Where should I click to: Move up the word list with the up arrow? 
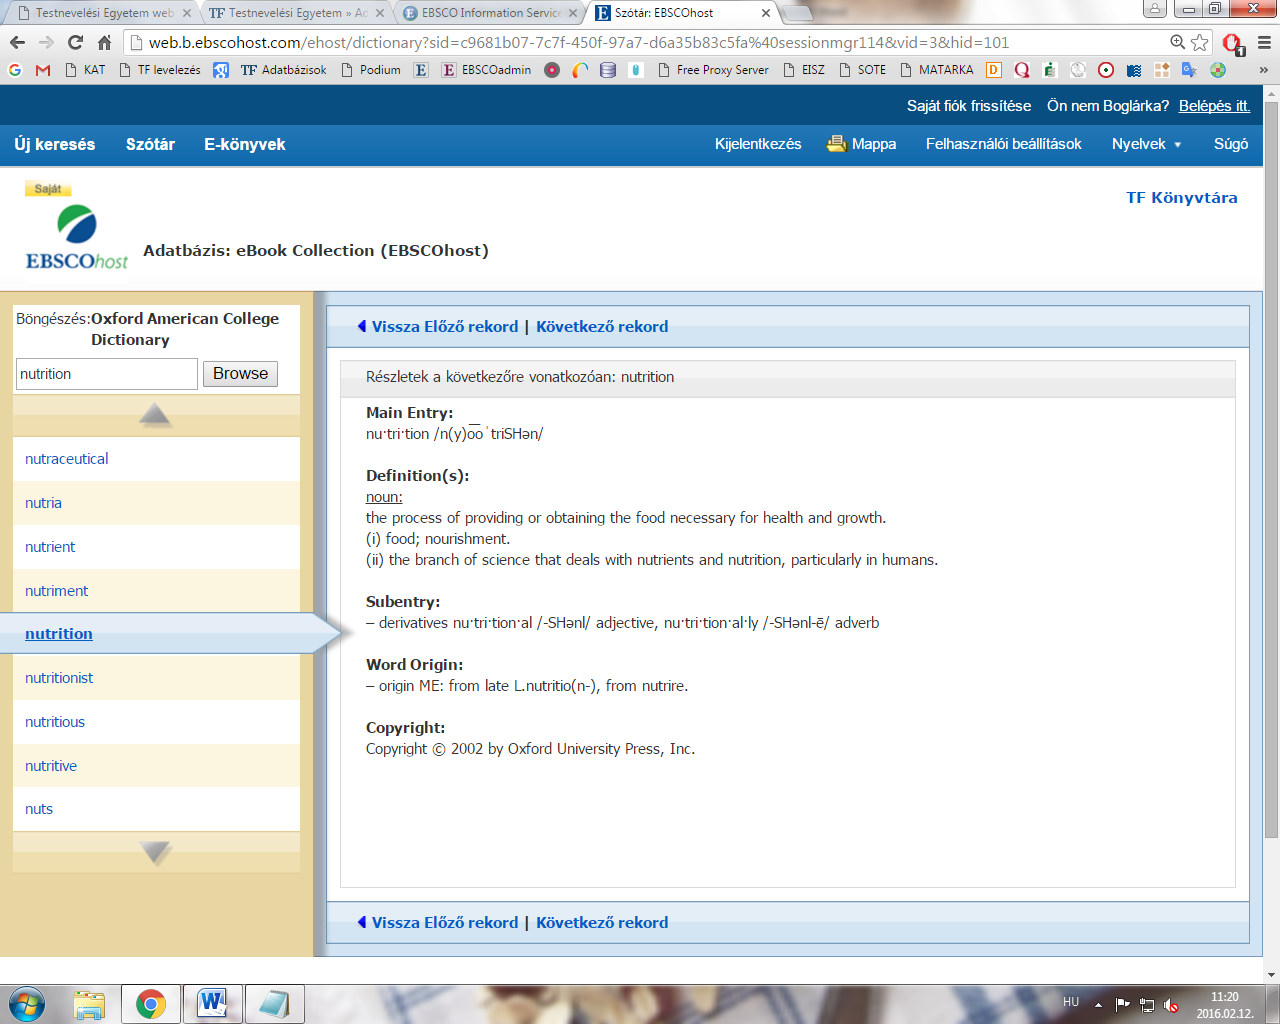coord(155,414)
